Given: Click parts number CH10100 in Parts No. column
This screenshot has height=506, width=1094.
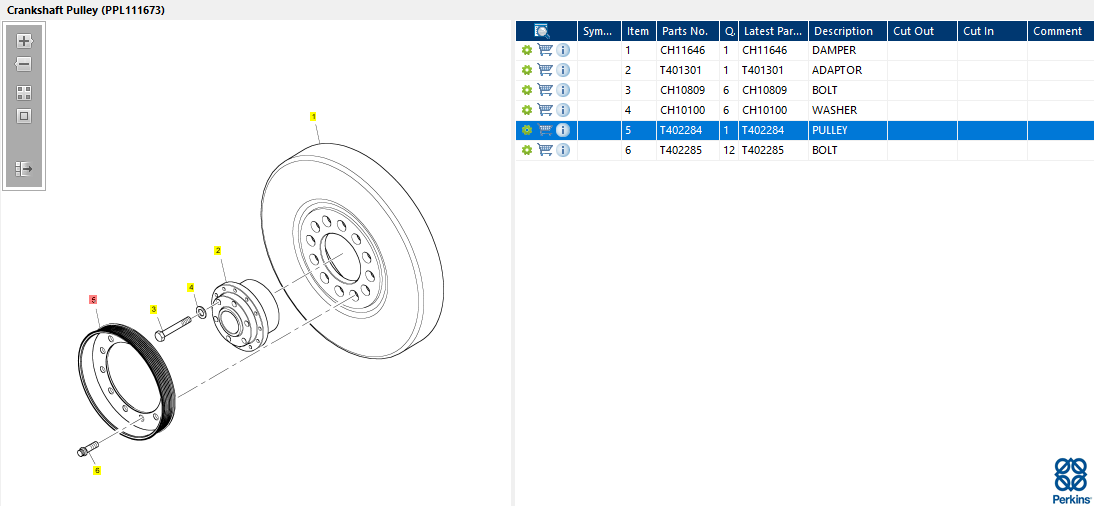Looking at the screenshot, I should coord(682,110).
